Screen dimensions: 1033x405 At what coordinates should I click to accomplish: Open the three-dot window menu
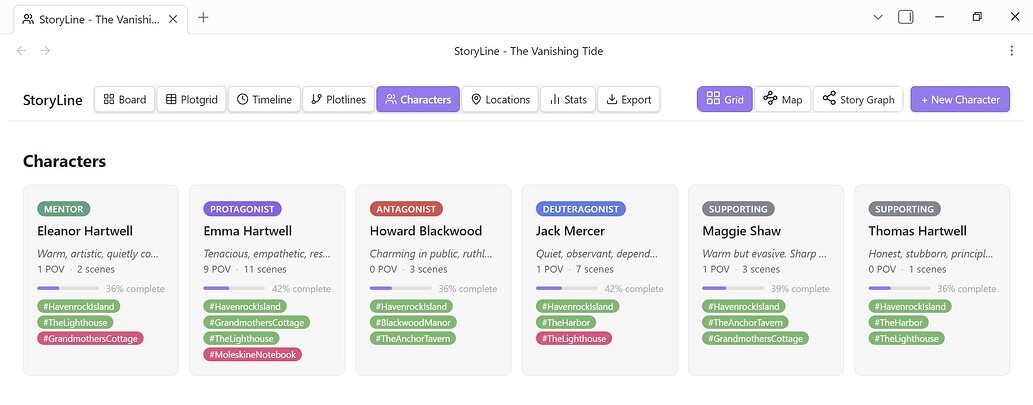click(1011, 51)
